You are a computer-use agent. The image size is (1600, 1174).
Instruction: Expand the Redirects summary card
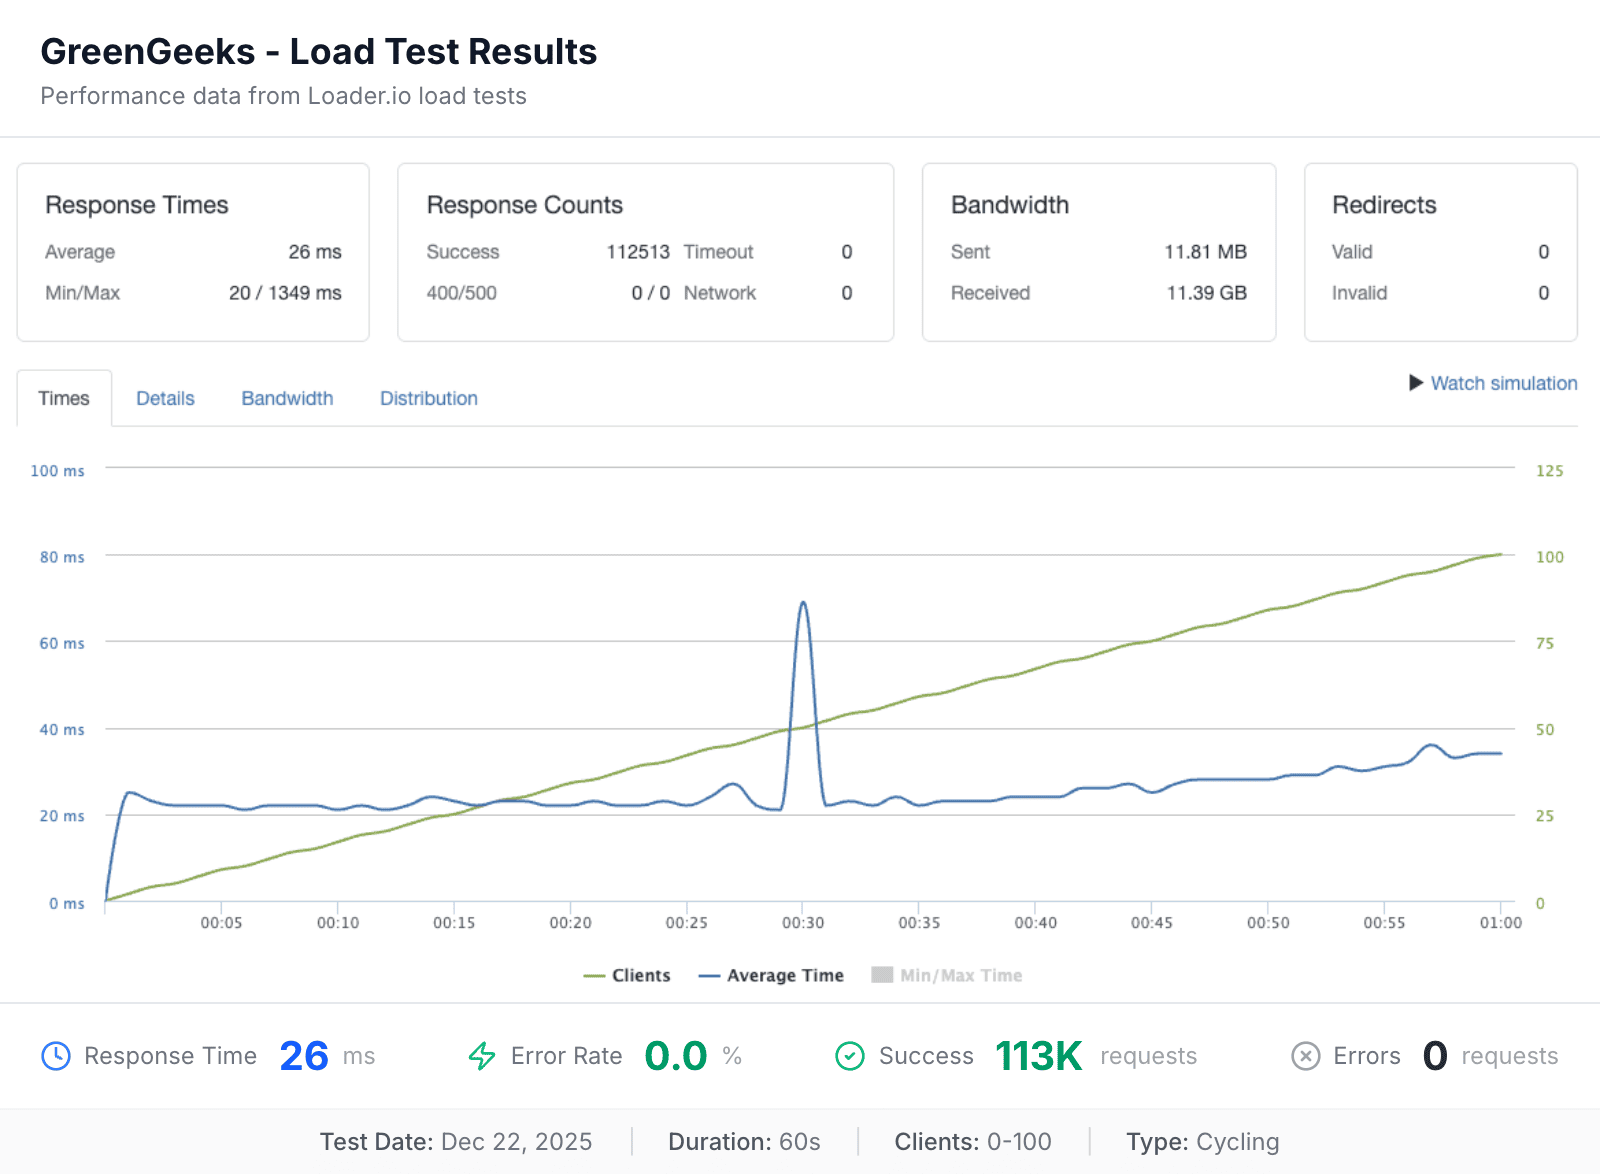(x=1440, y=252)
